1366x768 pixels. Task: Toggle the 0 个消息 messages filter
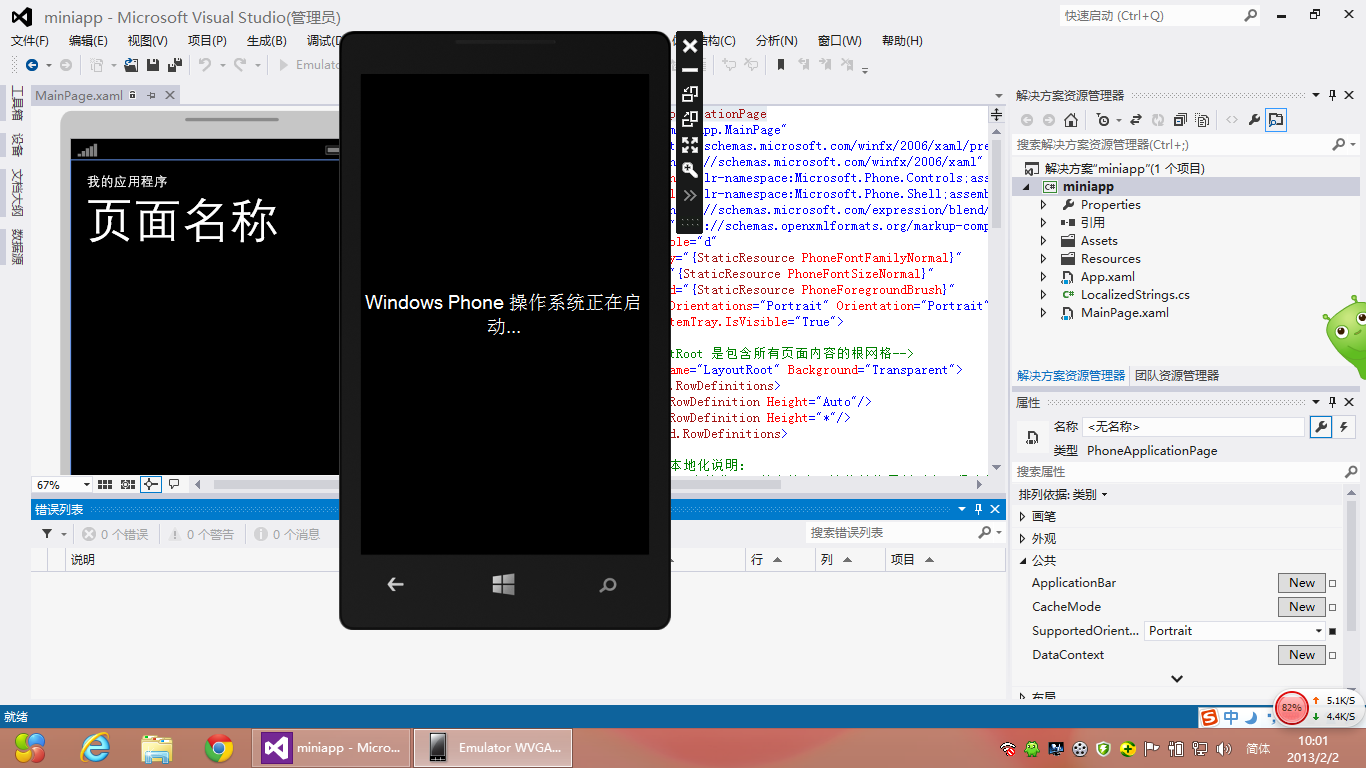click(x=287, y=535)
